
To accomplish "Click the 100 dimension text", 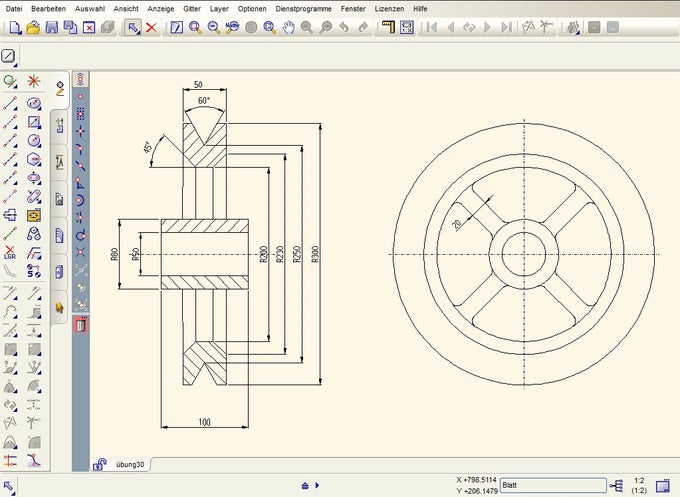I will pyautogui.click(x=204, y=422).
